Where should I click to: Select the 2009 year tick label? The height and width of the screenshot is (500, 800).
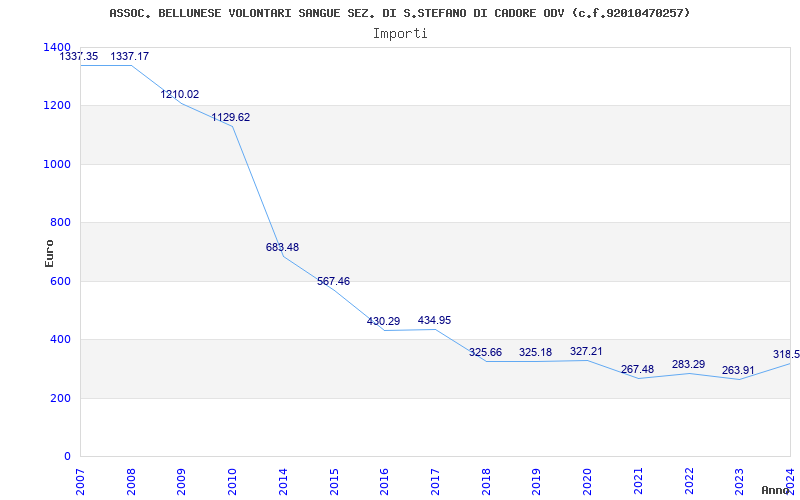pos(181,481)
